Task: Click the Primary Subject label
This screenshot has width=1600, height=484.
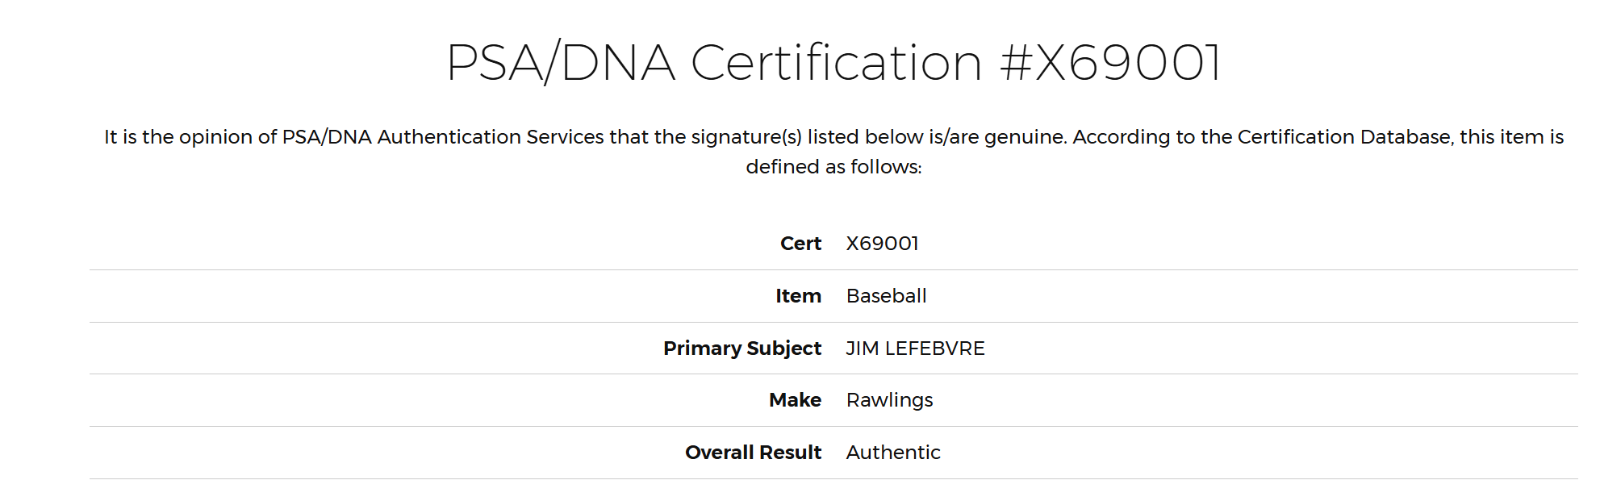Action: pyautogui.click(x=742, y=348)
